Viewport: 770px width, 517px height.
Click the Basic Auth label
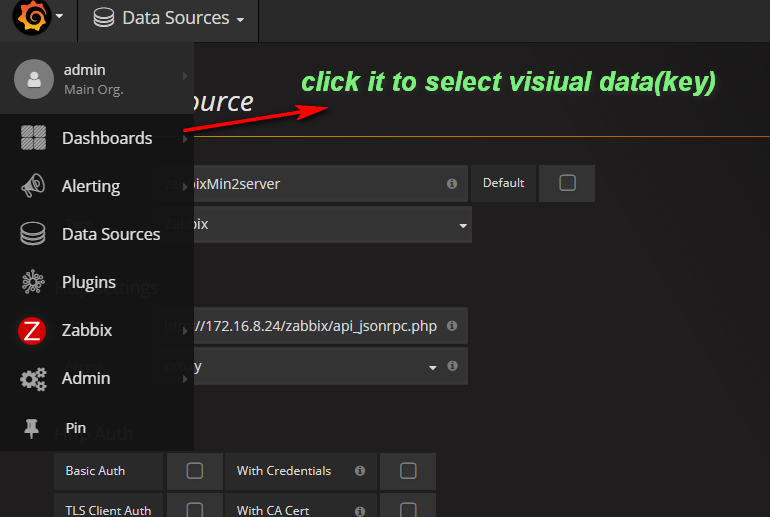[95, 471]
